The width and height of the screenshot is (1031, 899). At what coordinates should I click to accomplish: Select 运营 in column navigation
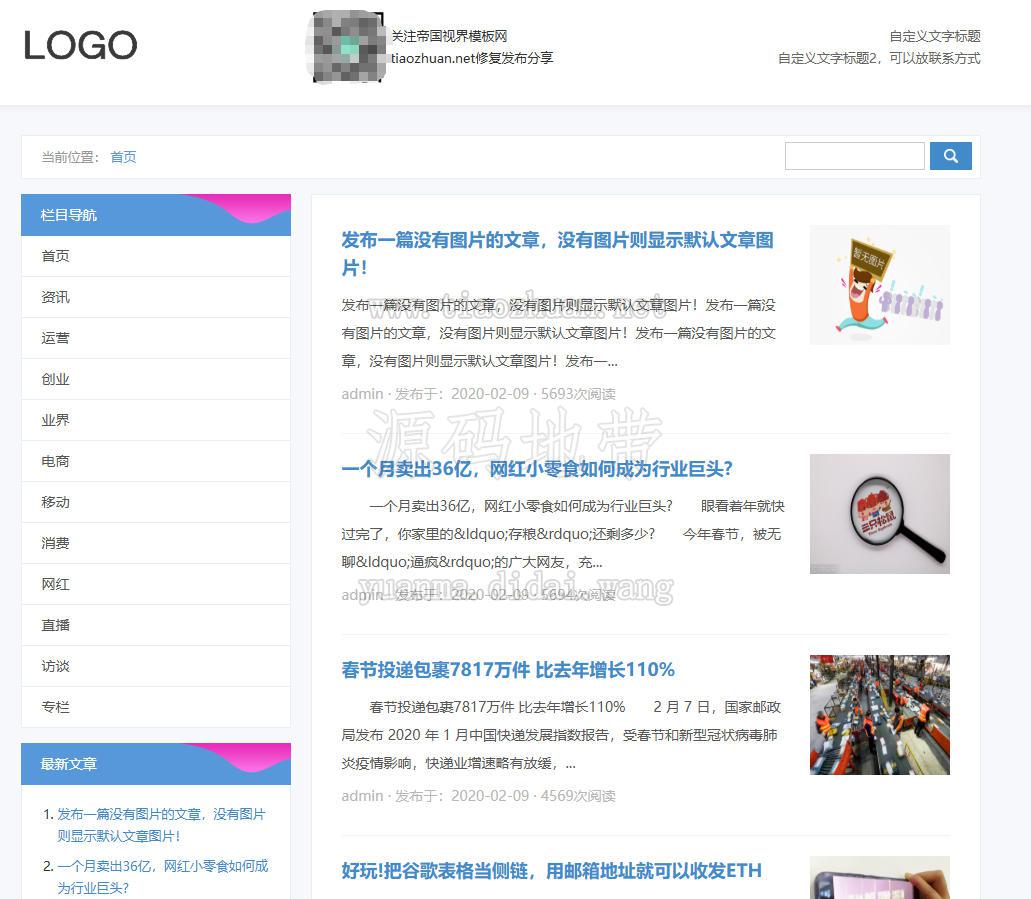point(156,338)
